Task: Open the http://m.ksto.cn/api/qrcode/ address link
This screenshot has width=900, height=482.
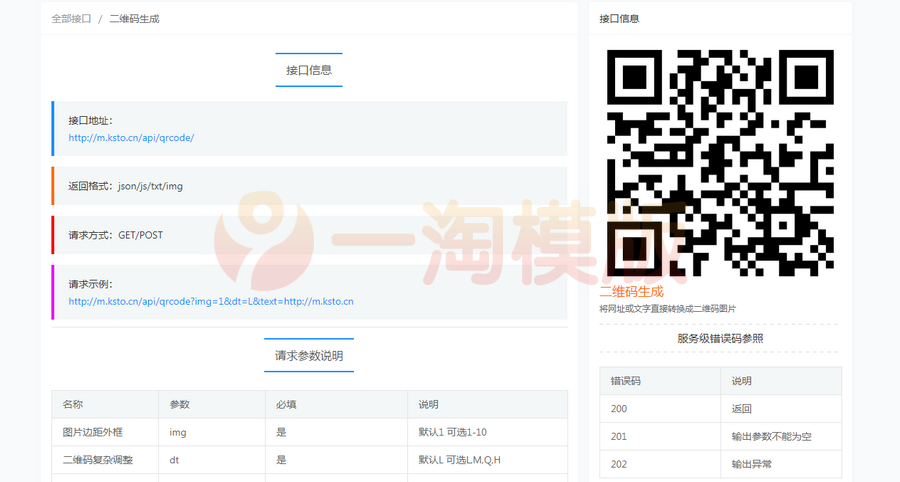Action: click(x=131, y=138)
